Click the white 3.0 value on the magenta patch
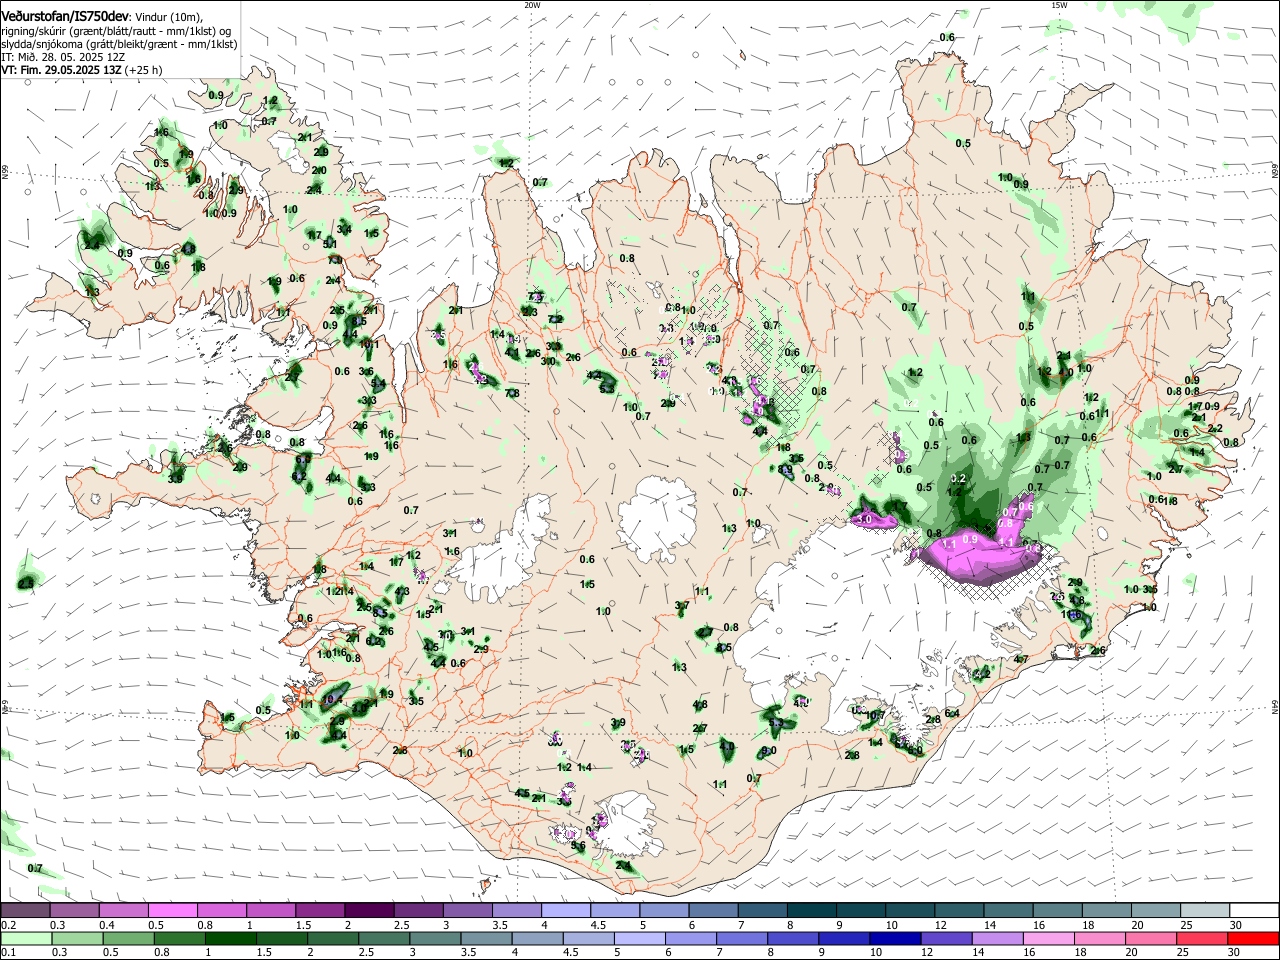Viewport: 1280px width, 960px height. [866, 520]
